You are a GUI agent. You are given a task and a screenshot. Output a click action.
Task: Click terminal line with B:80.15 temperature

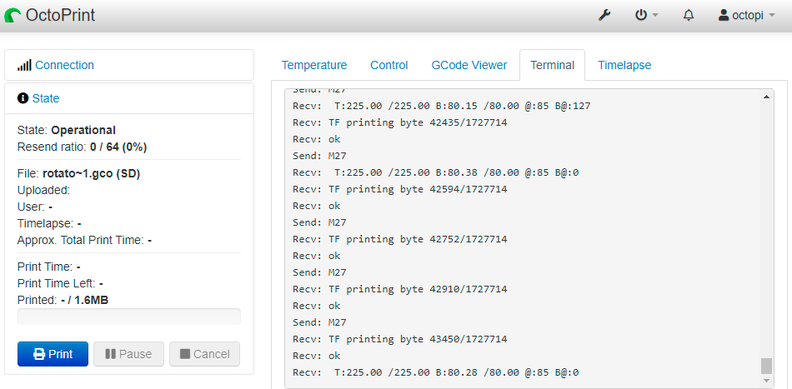pyautogui.click(x=441, y=106)
